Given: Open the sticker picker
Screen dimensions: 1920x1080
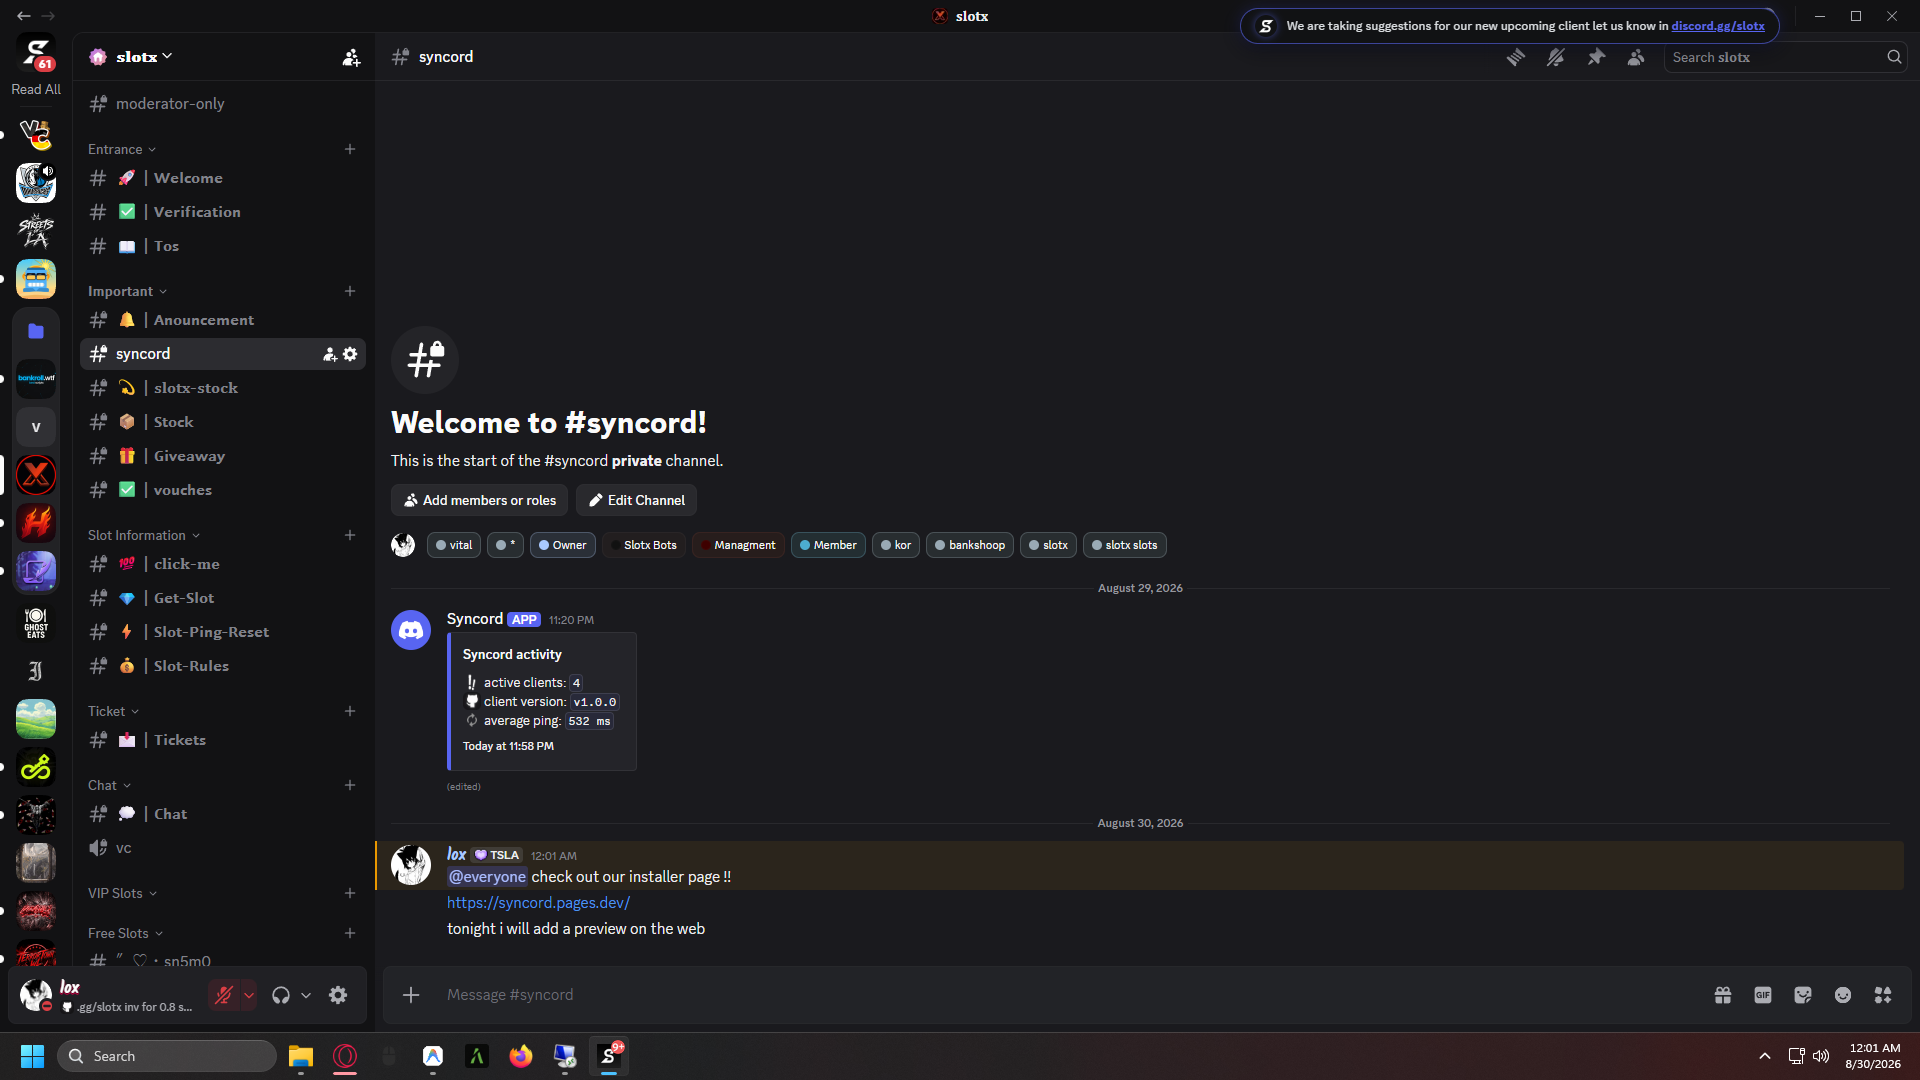Looking at the screenshot, I should click(1803, 995).
